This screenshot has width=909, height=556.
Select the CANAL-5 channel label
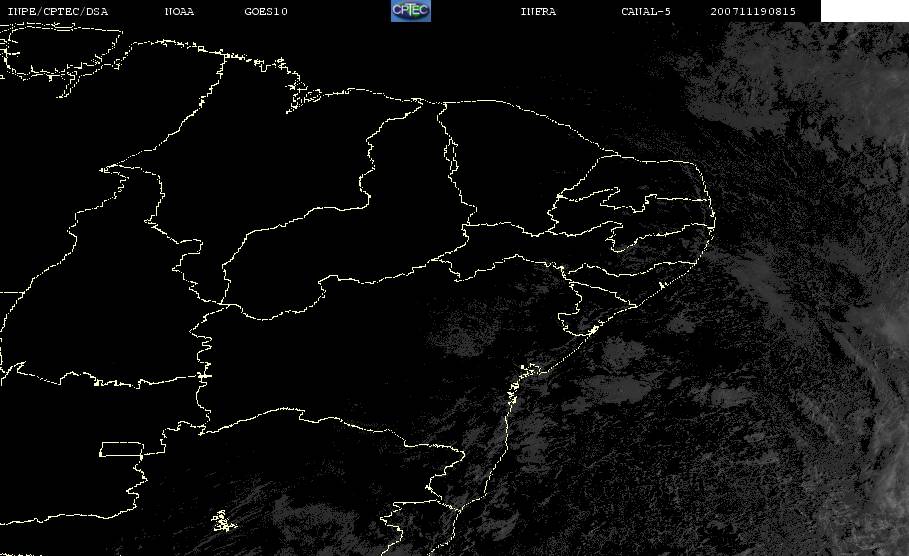point(644,12)
